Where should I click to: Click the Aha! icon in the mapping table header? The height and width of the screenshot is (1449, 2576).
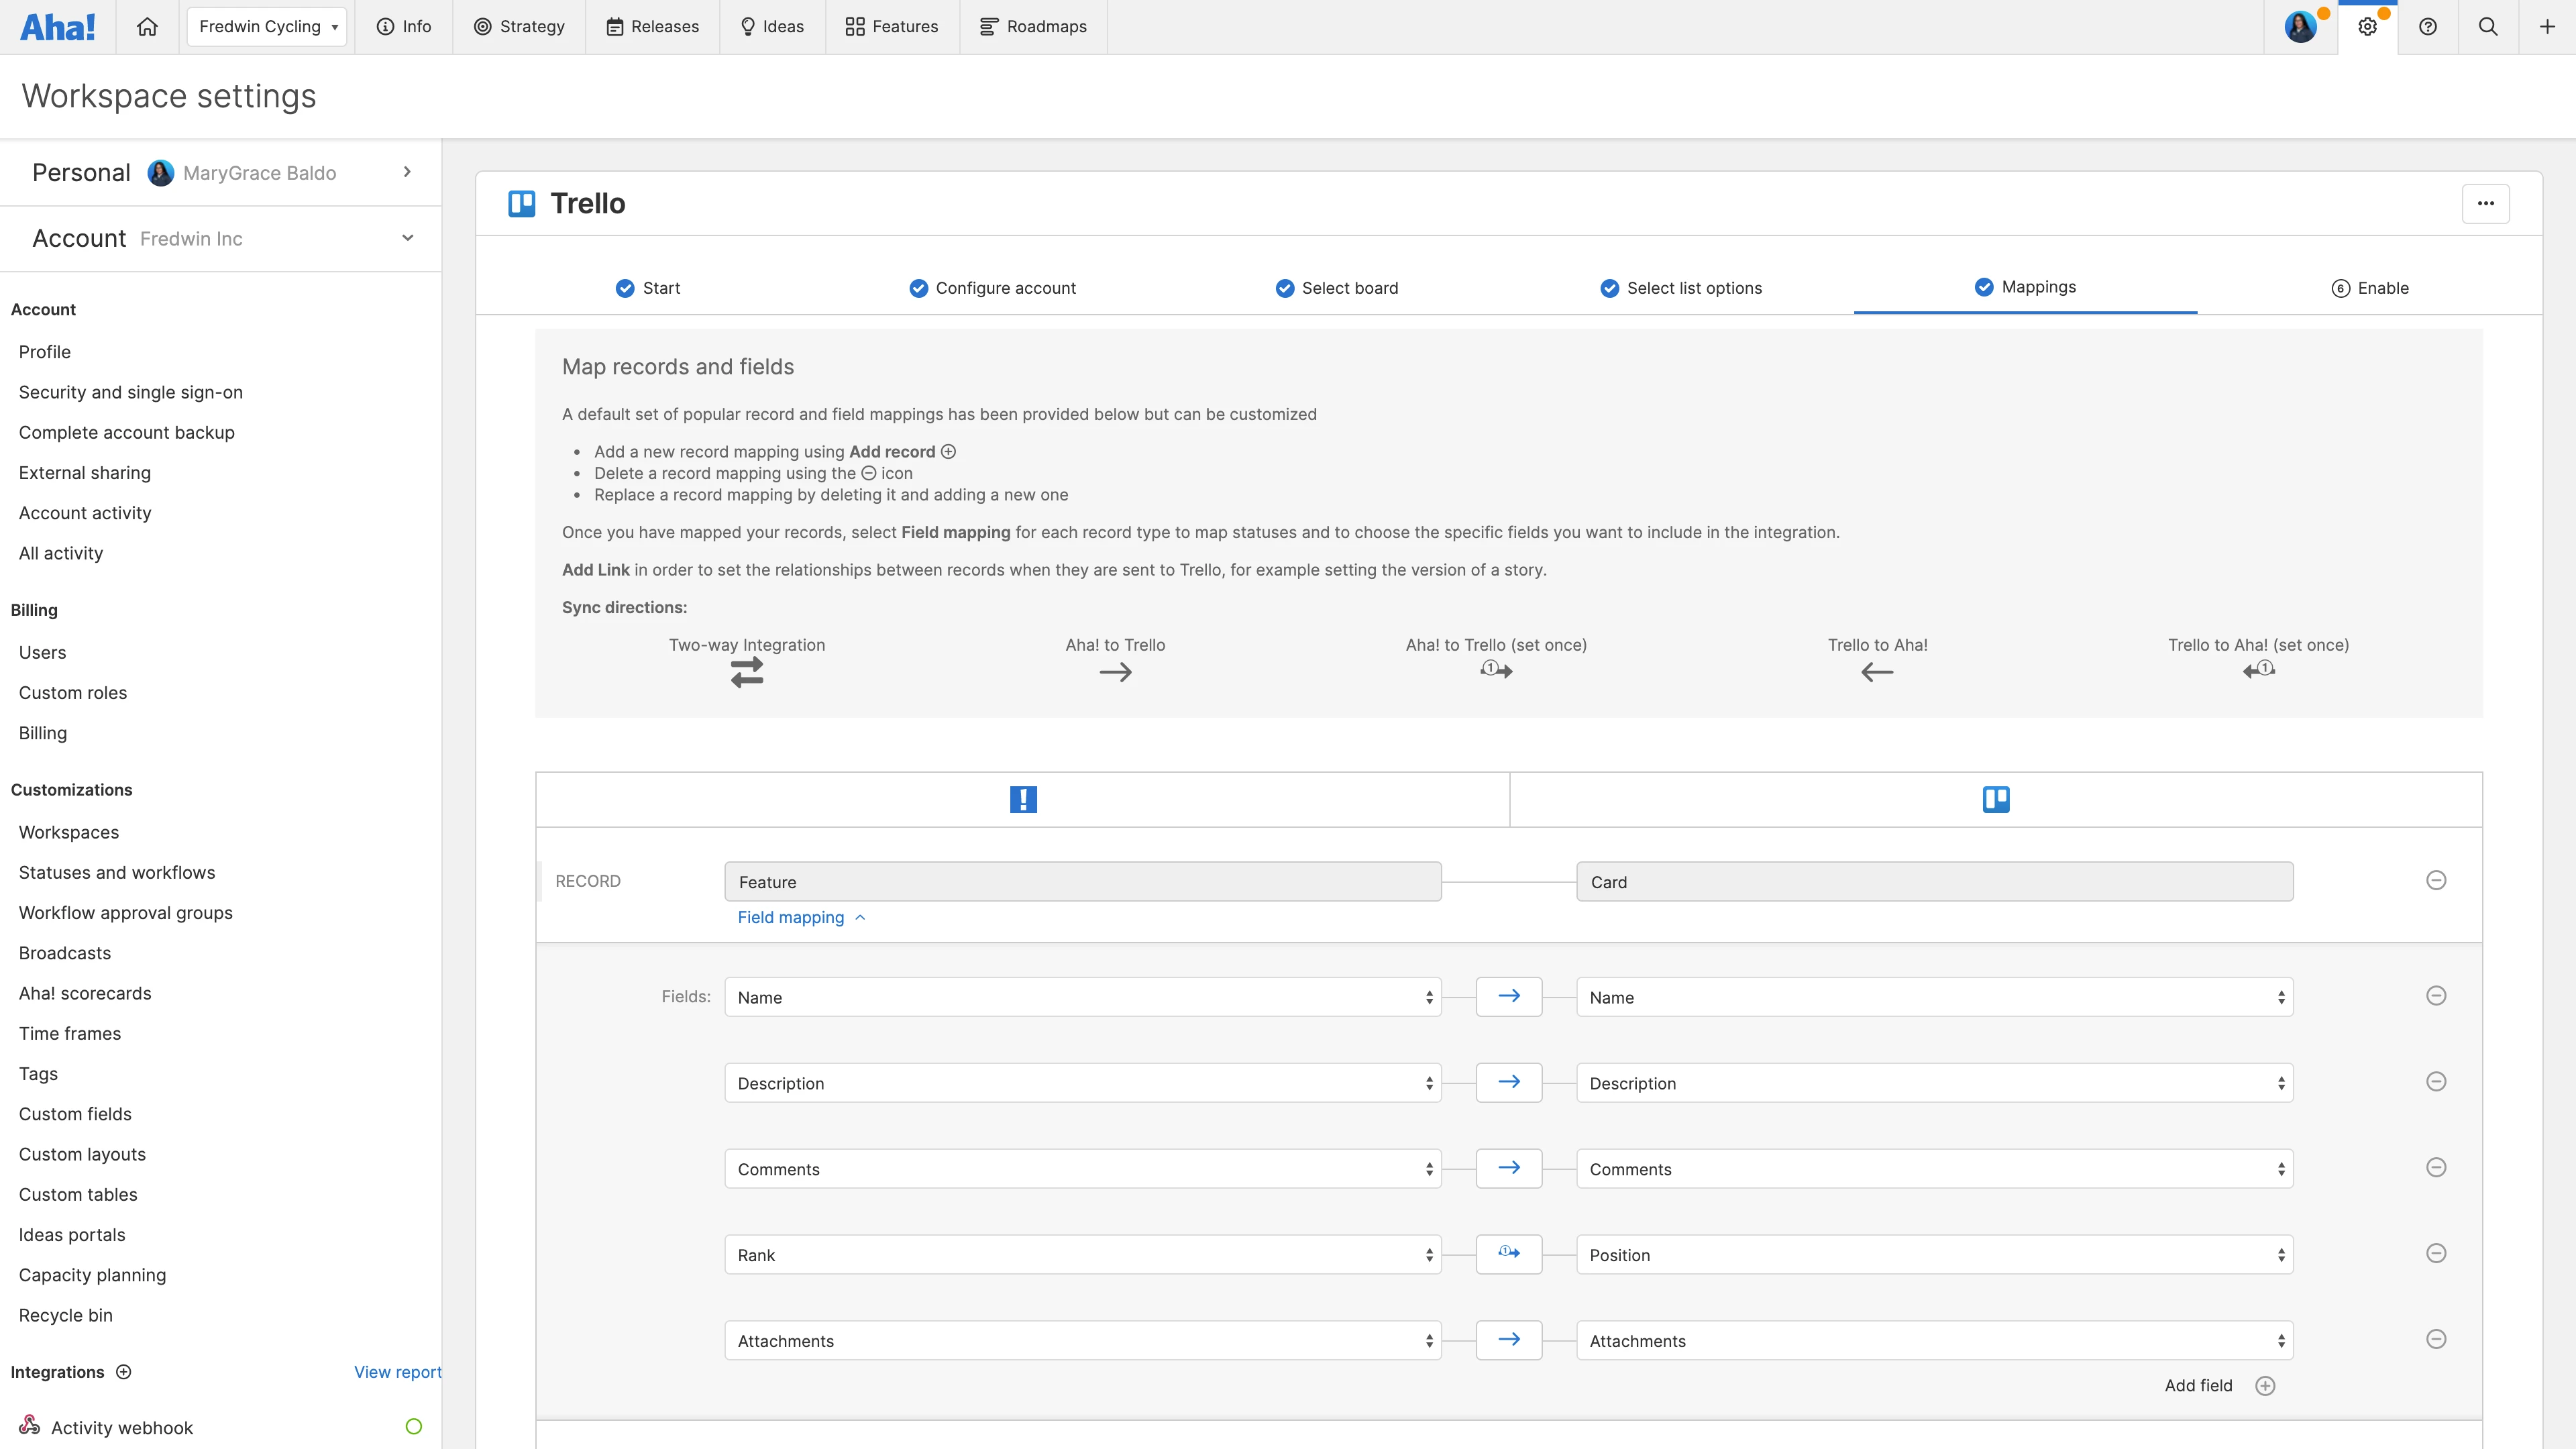1022,799
